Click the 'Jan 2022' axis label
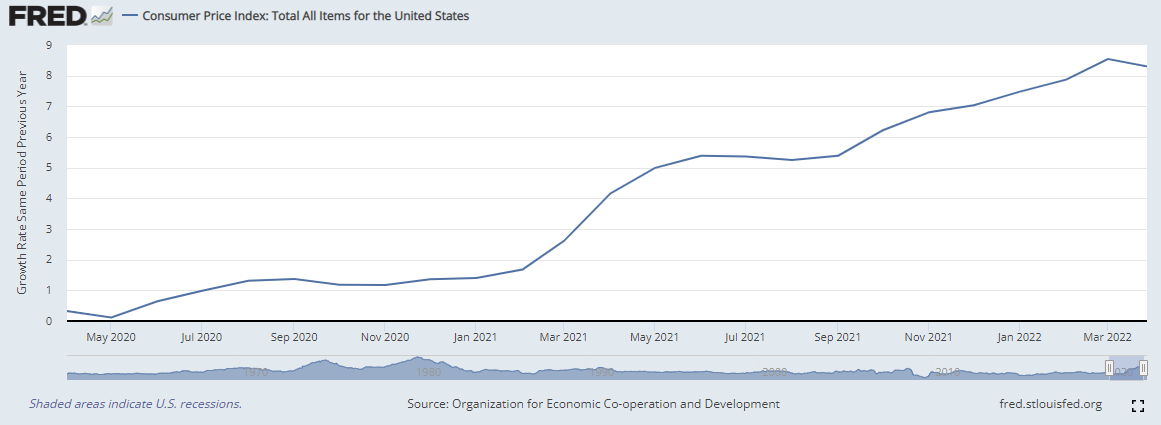The image size is (1161, 425). (x=1019, y=337)
